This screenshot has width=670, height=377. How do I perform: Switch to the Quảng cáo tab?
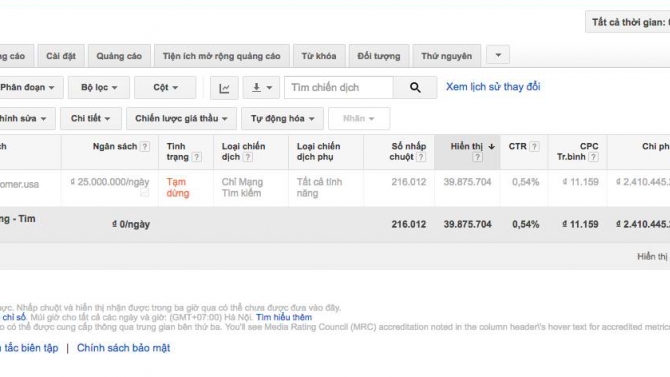(x=119, y=56)
